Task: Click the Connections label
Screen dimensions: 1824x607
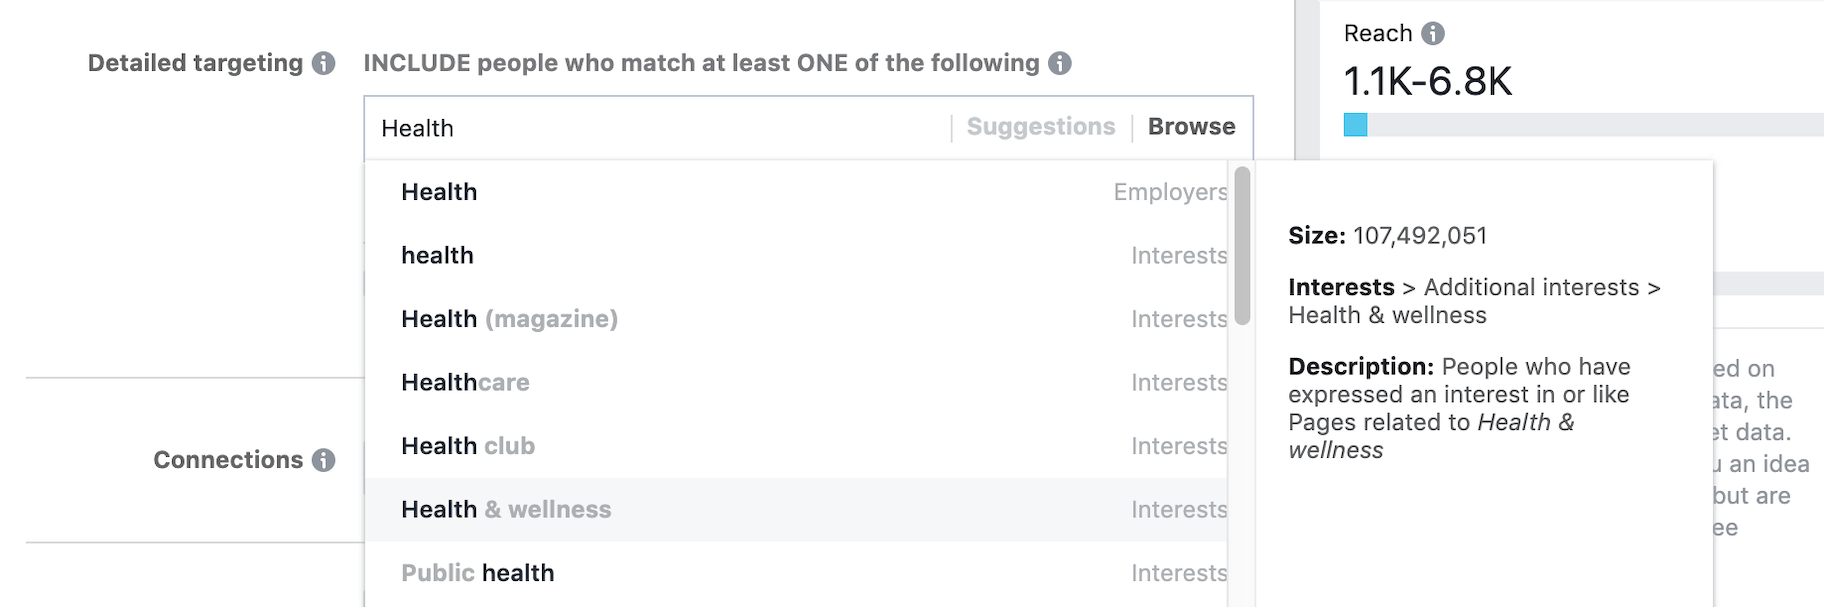Action: coord(228,460)
